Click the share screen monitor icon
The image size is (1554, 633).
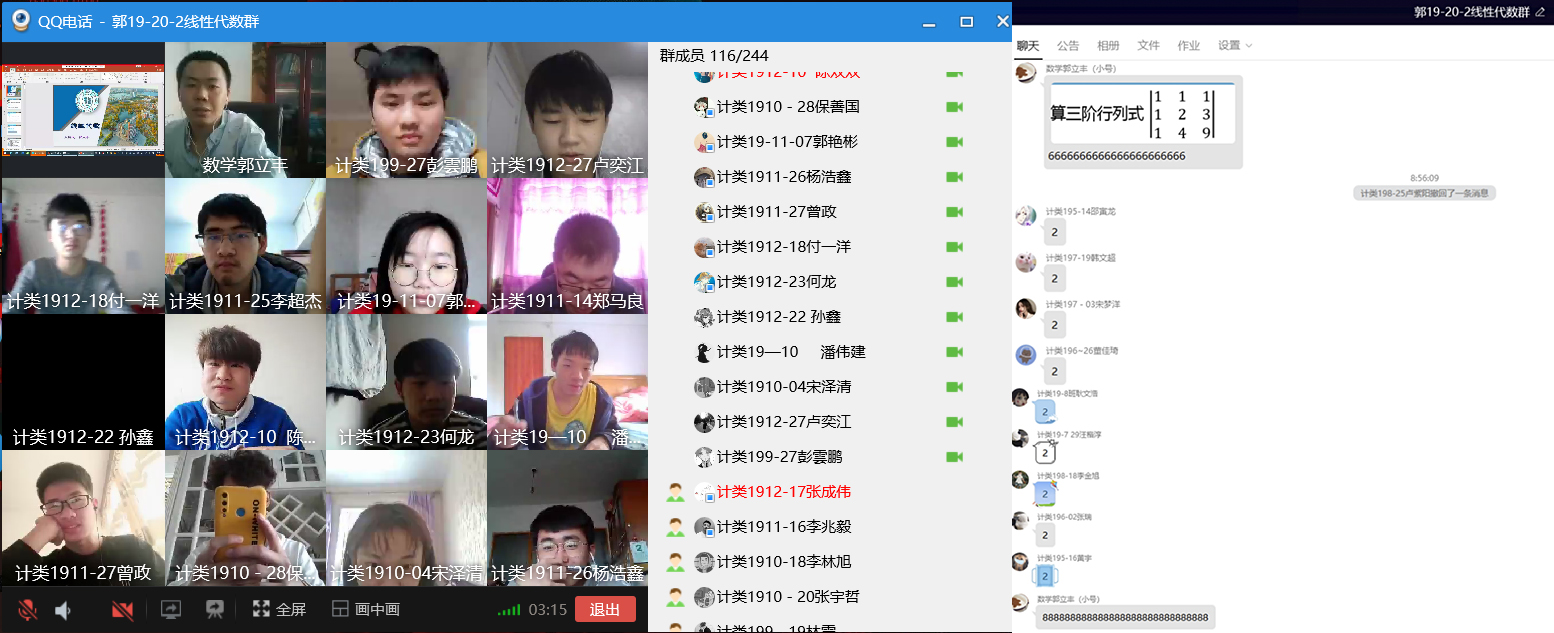pyautogui.click(x=170, y=609)
